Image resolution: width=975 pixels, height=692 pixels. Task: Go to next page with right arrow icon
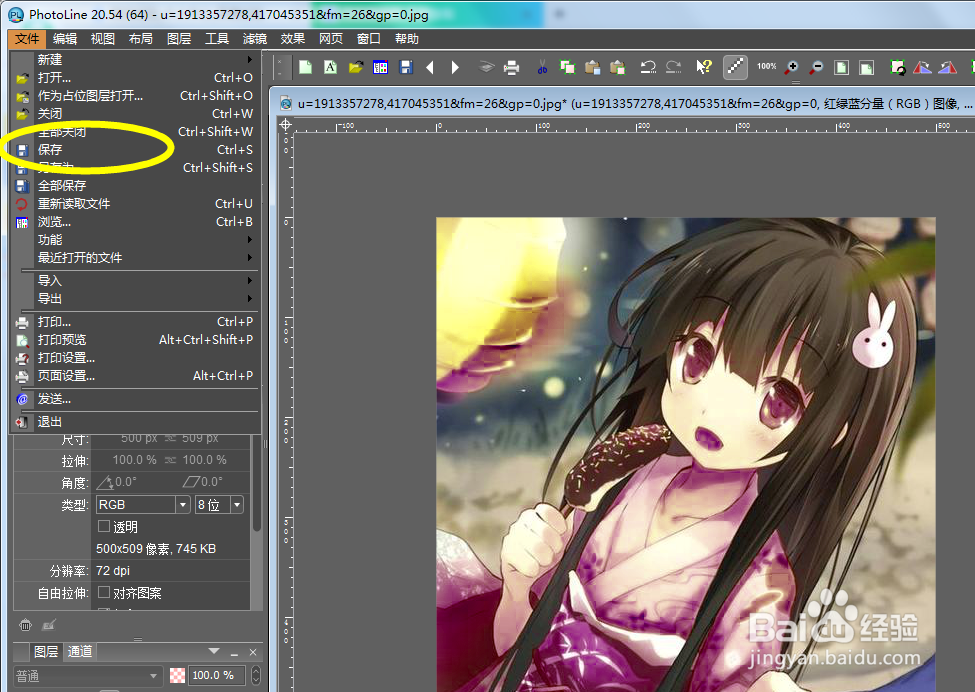pyautogui.click(x=455, y=67)
